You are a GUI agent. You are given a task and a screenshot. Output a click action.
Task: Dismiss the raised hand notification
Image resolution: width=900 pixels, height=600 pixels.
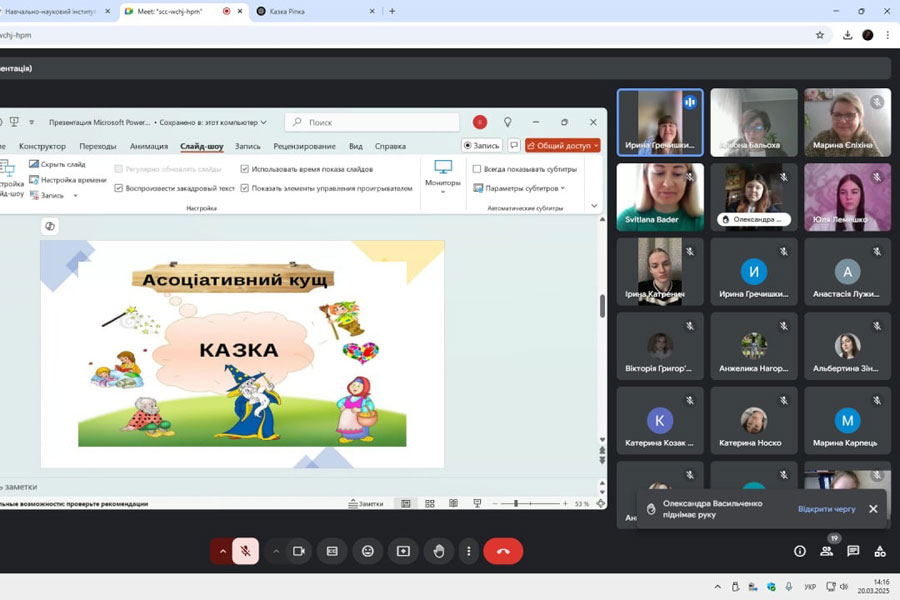pos(874,509)
